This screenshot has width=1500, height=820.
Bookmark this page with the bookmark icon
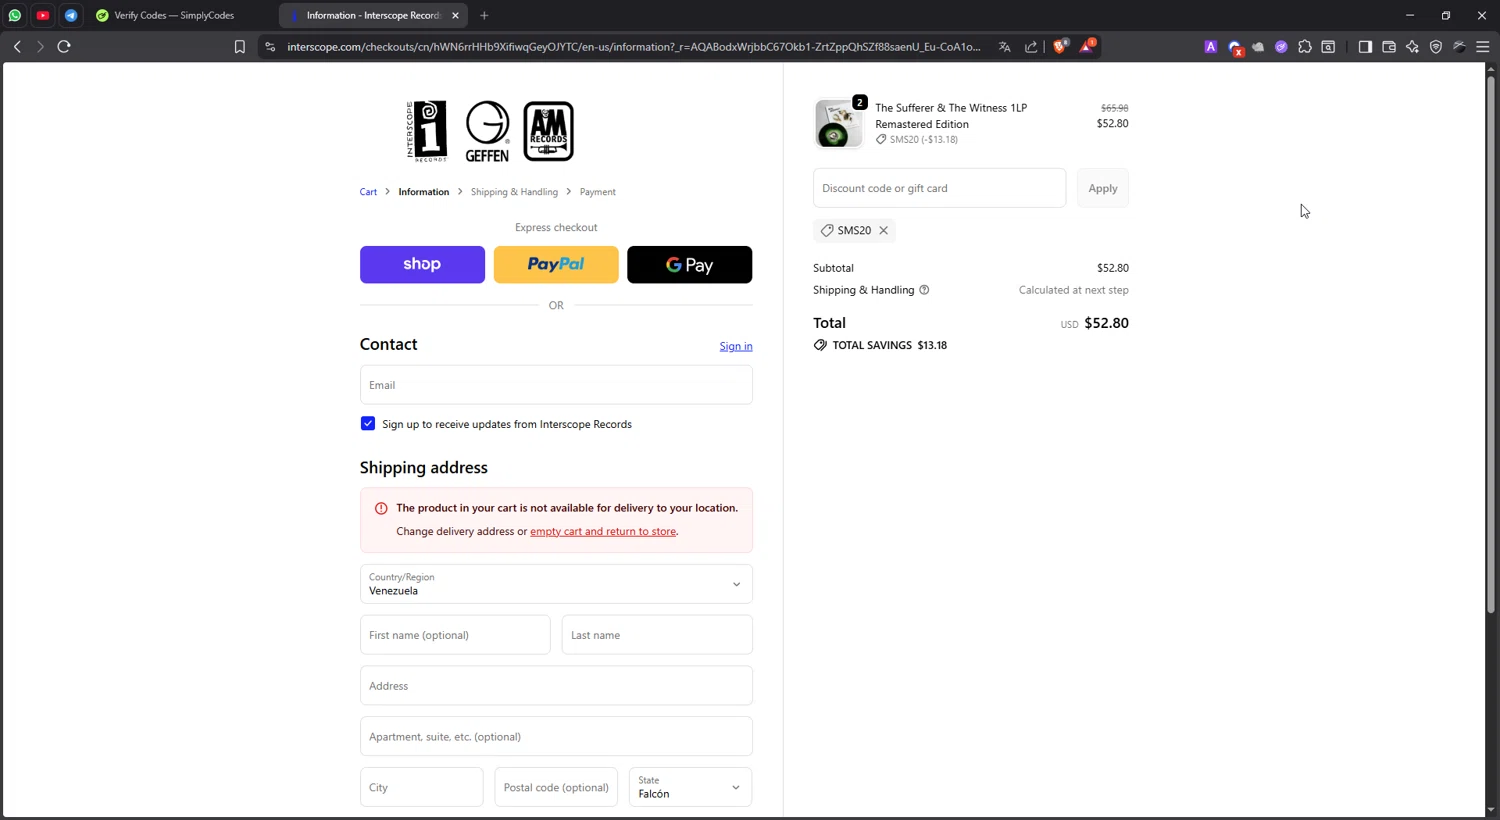pyautogui.click(x=240, y=46)
